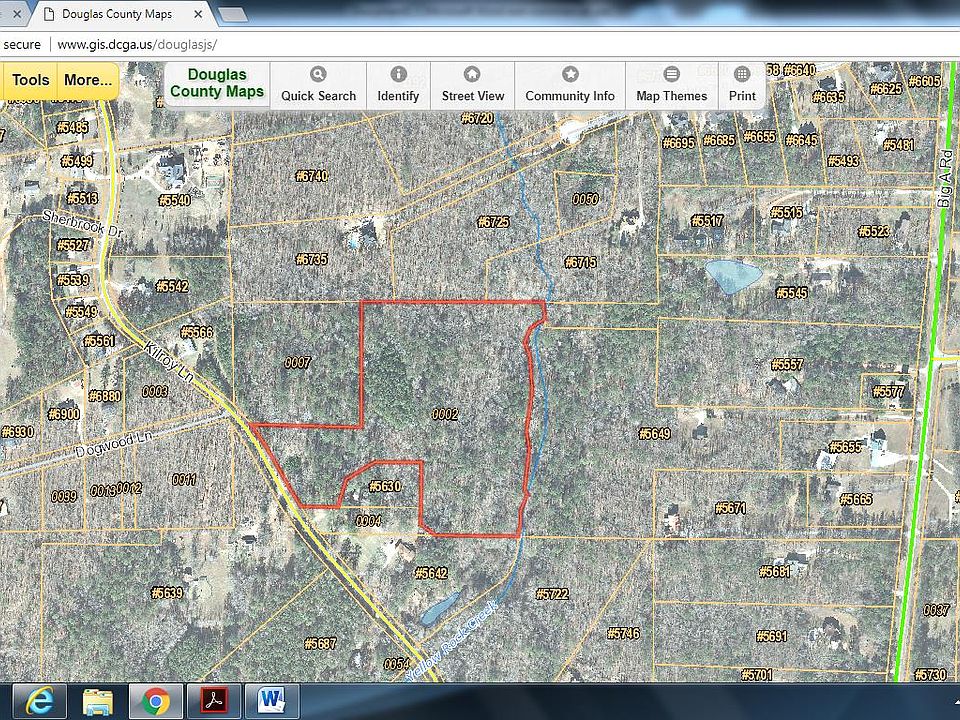Click parcel label #6900
960x720 pixels.
[64, 414]
